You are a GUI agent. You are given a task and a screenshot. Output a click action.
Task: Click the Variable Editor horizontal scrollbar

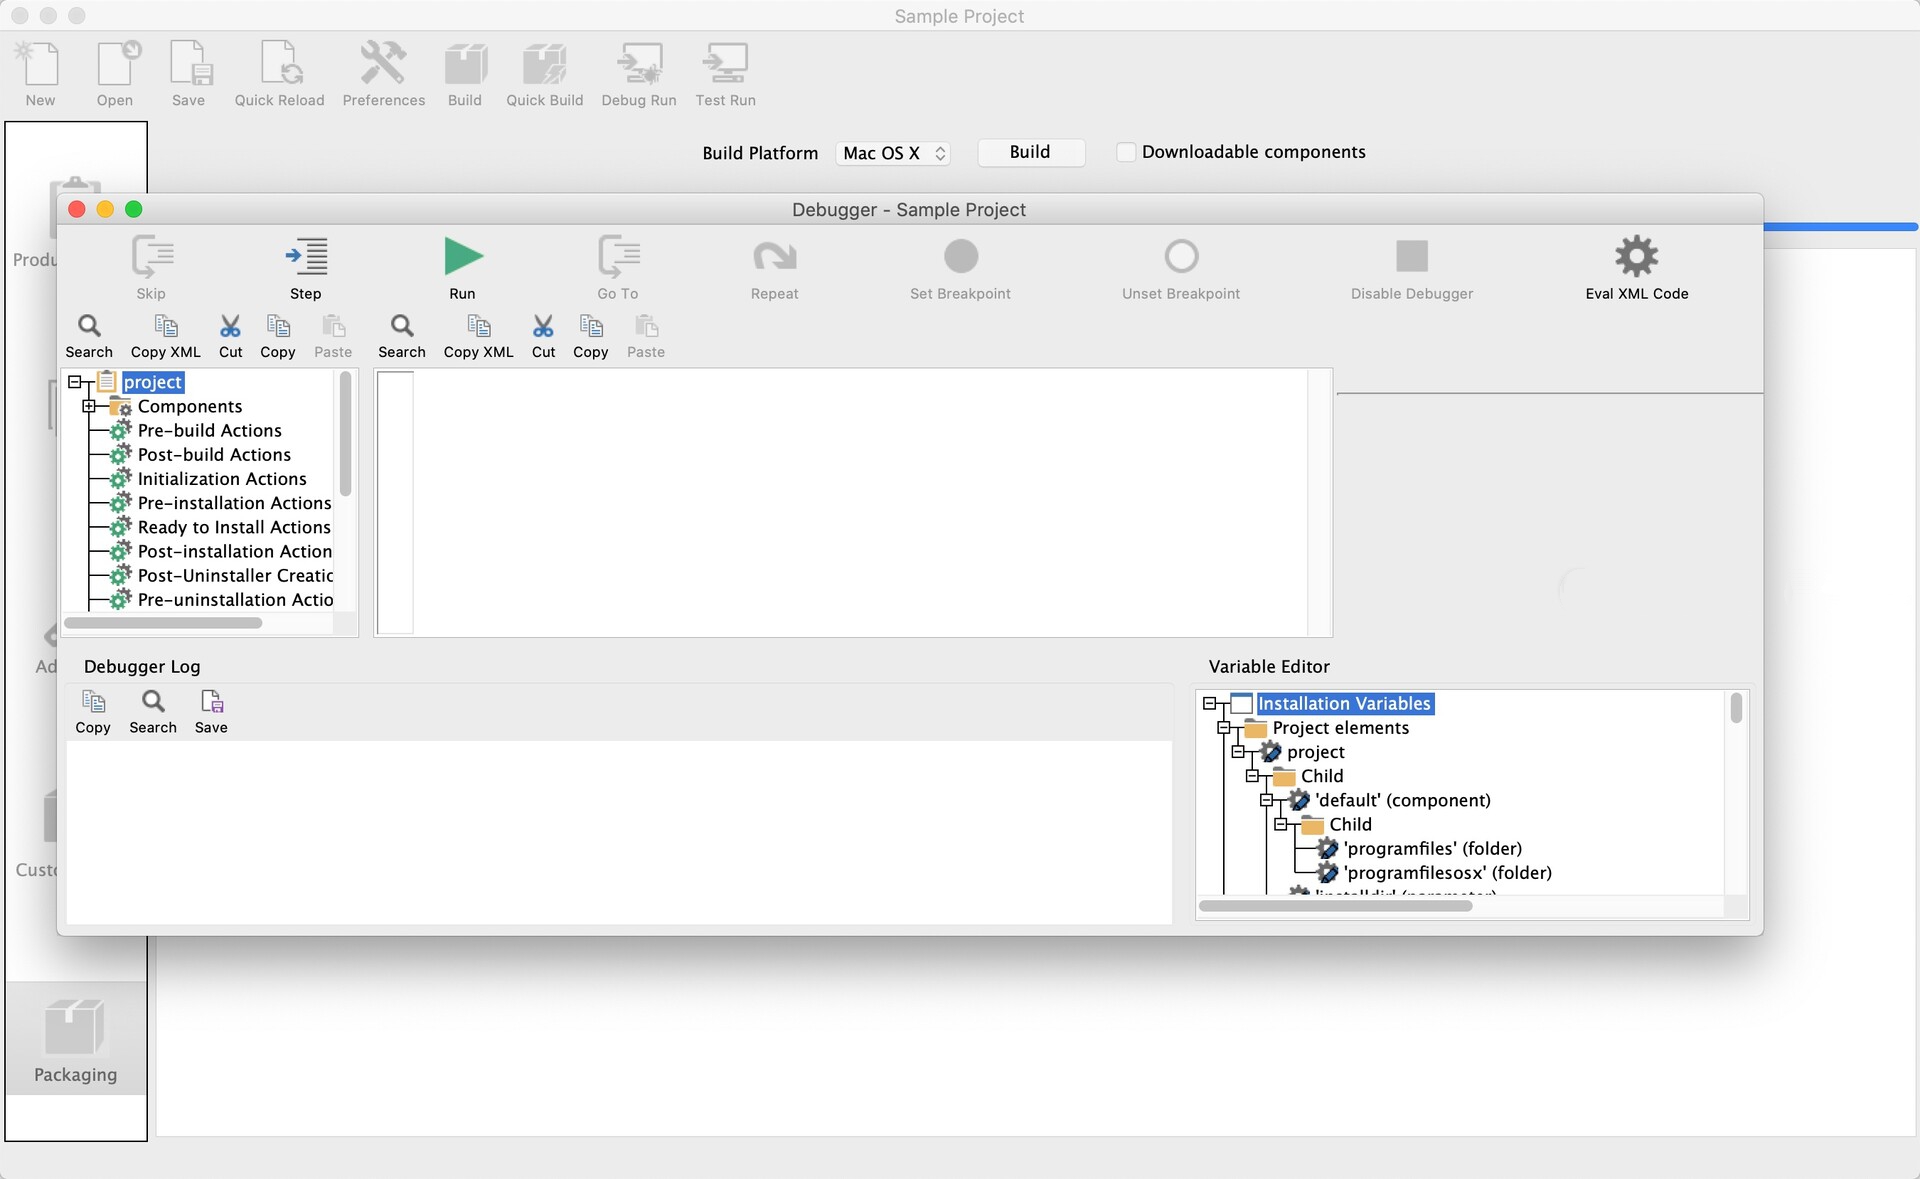tap(1336, 906)
